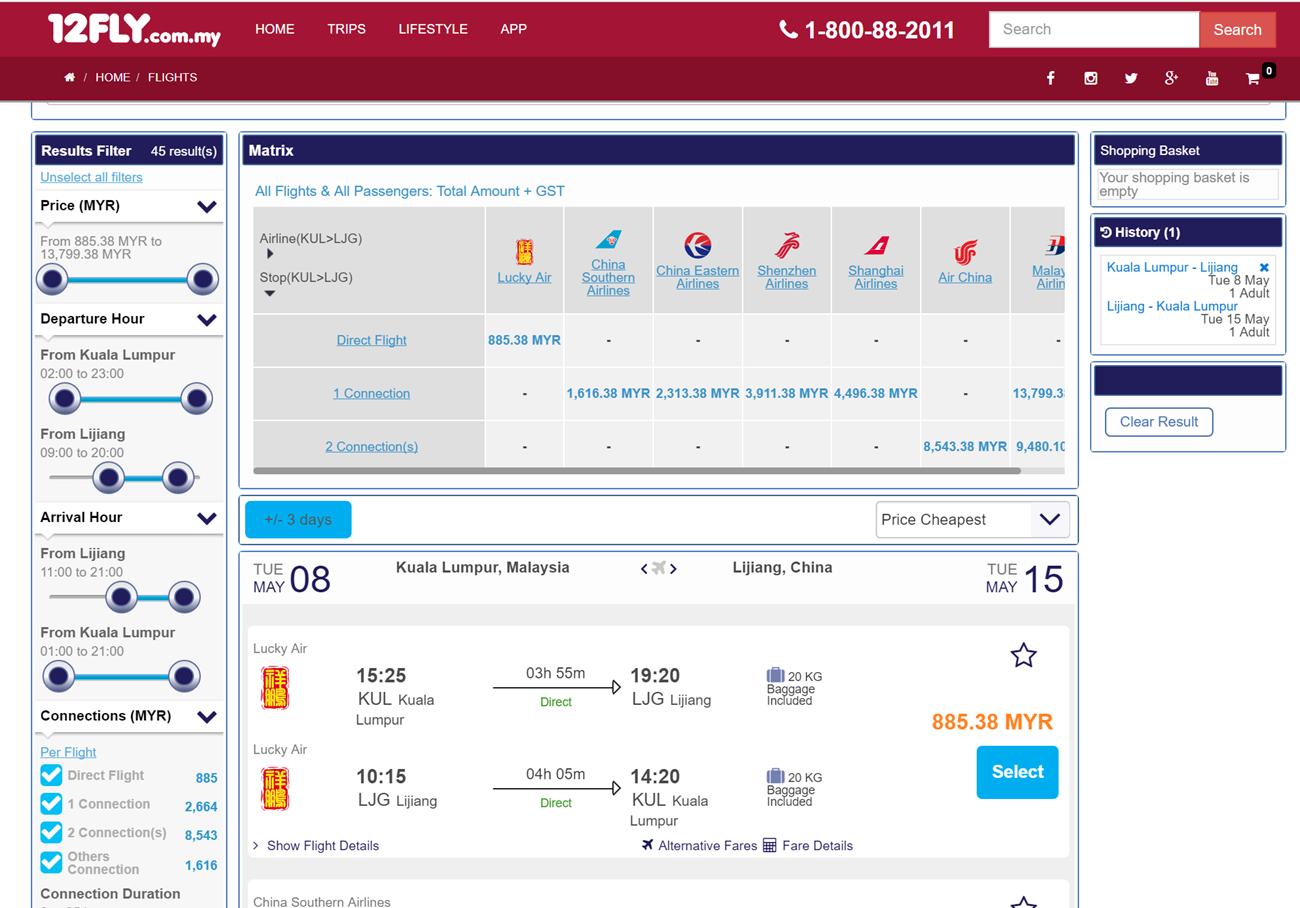The height and width of the screenshot is (908, 1300).
Task: Open the Facebook social icon
Action: (1050, 78)
